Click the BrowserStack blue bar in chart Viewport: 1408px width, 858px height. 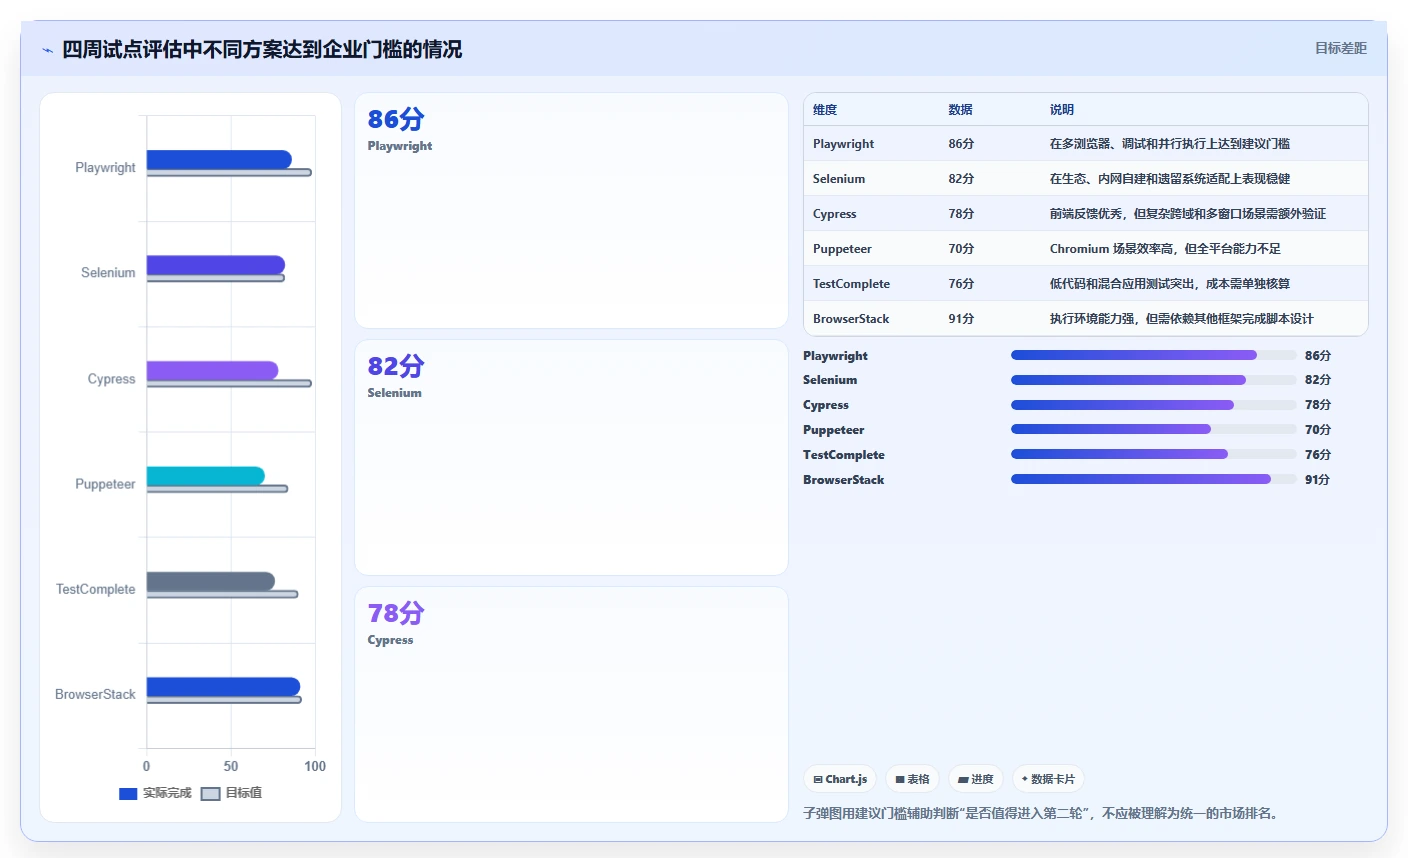point(223,686)
